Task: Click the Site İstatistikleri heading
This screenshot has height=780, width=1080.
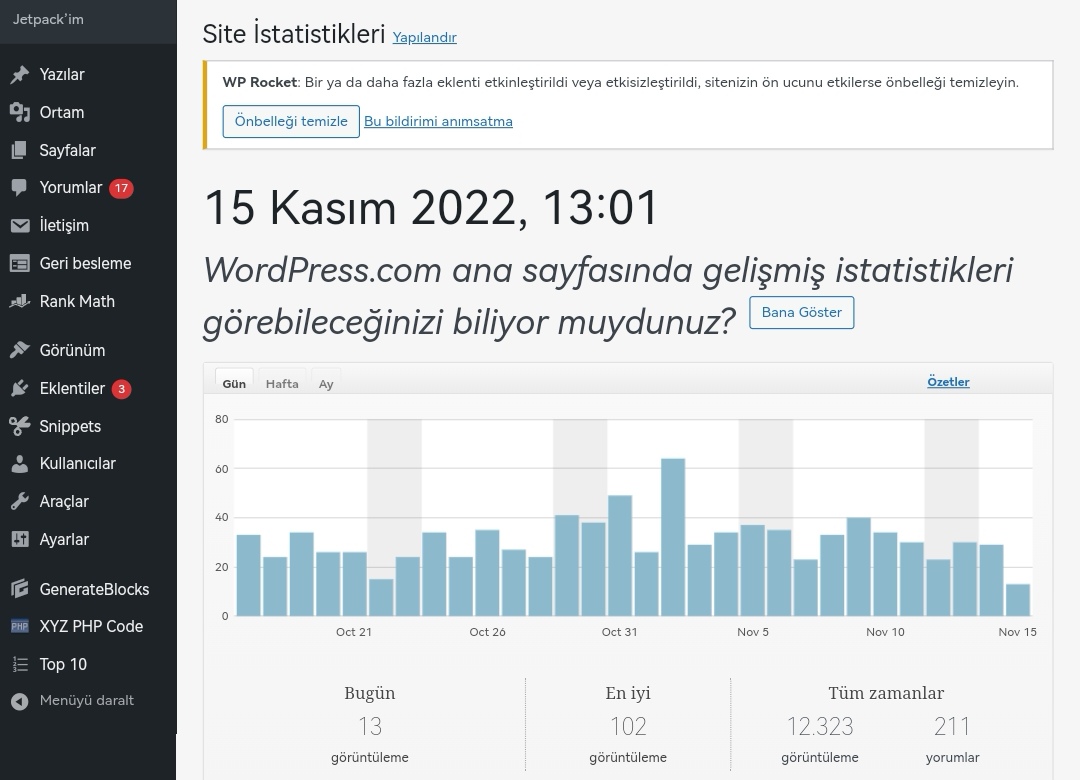Action: 293,34
